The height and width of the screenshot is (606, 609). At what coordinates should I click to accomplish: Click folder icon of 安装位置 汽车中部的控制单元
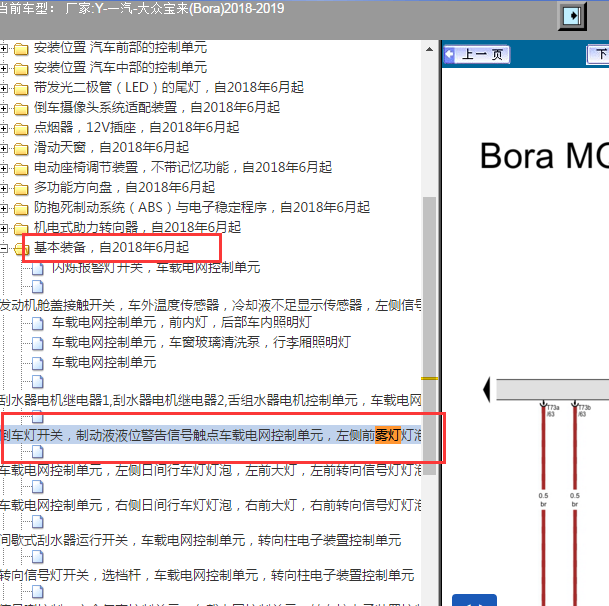point(21,69)
